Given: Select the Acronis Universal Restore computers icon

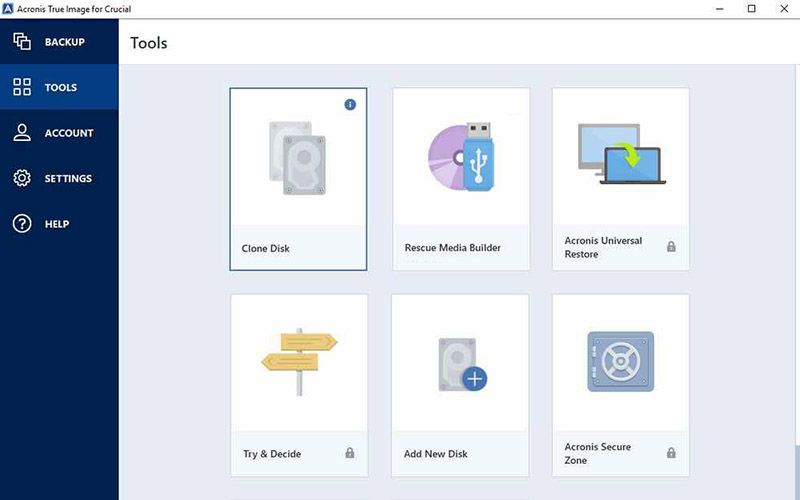Looking at the screenshot, I should [620, 153].
